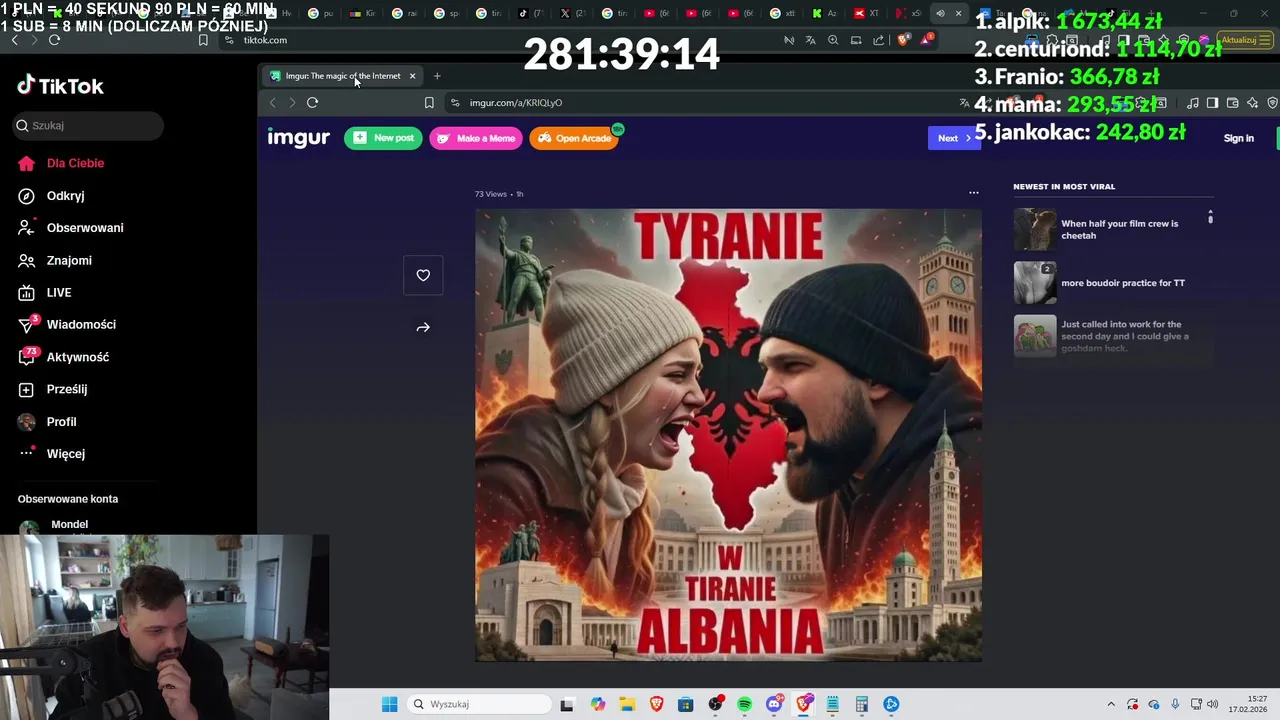Screen dimensions: 1280x720
Task: Go back in the Imgur browser window
Action: pyautogui.click(x=272, y=102)
